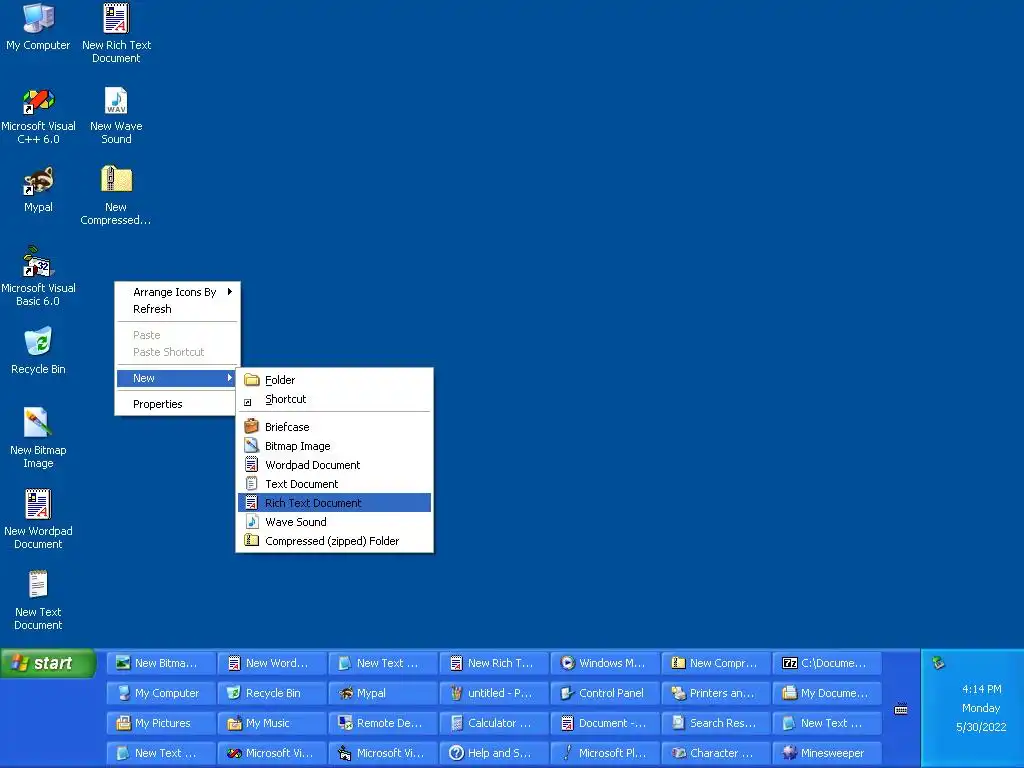This screenshot has height=768, width=1024.
Task: Switch to Help and S... taskbar button
Action: [x=494, y=753]
